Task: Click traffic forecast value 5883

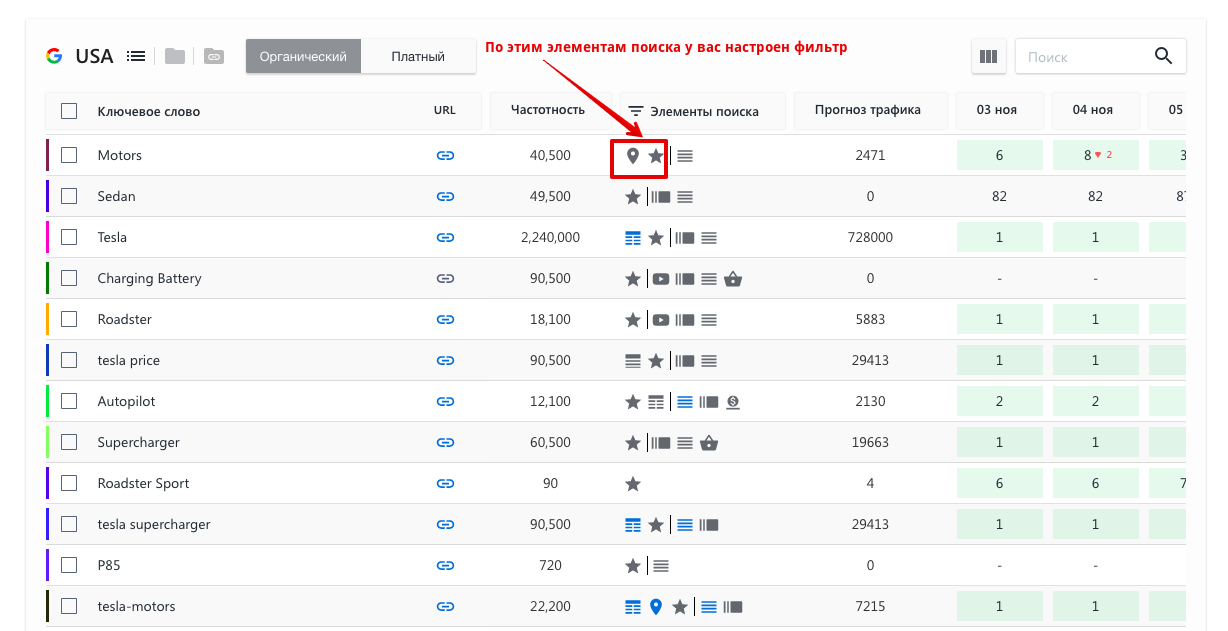Action: (870, 319)
